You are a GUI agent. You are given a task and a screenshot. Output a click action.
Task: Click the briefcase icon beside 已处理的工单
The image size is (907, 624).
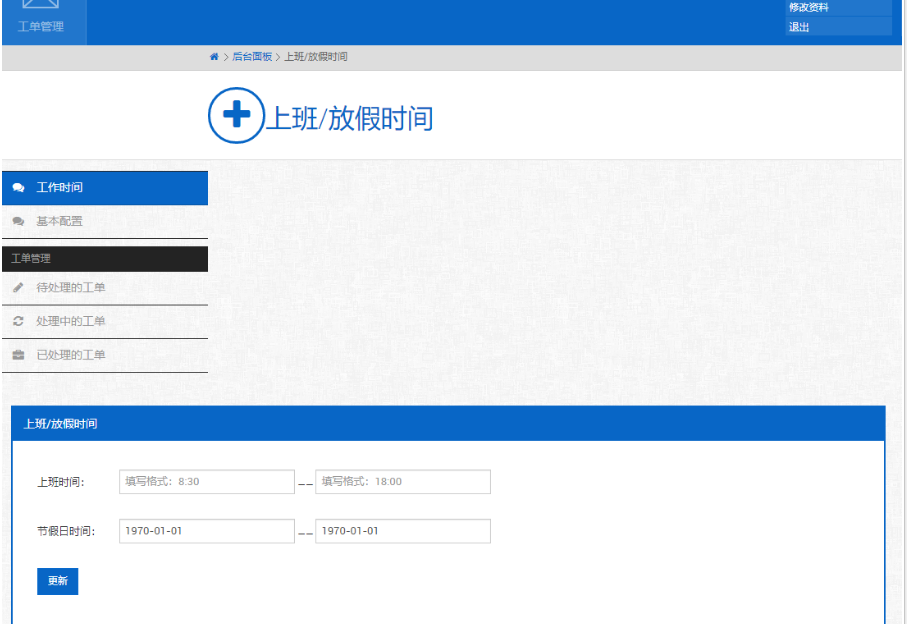click(x=19, y=355)
